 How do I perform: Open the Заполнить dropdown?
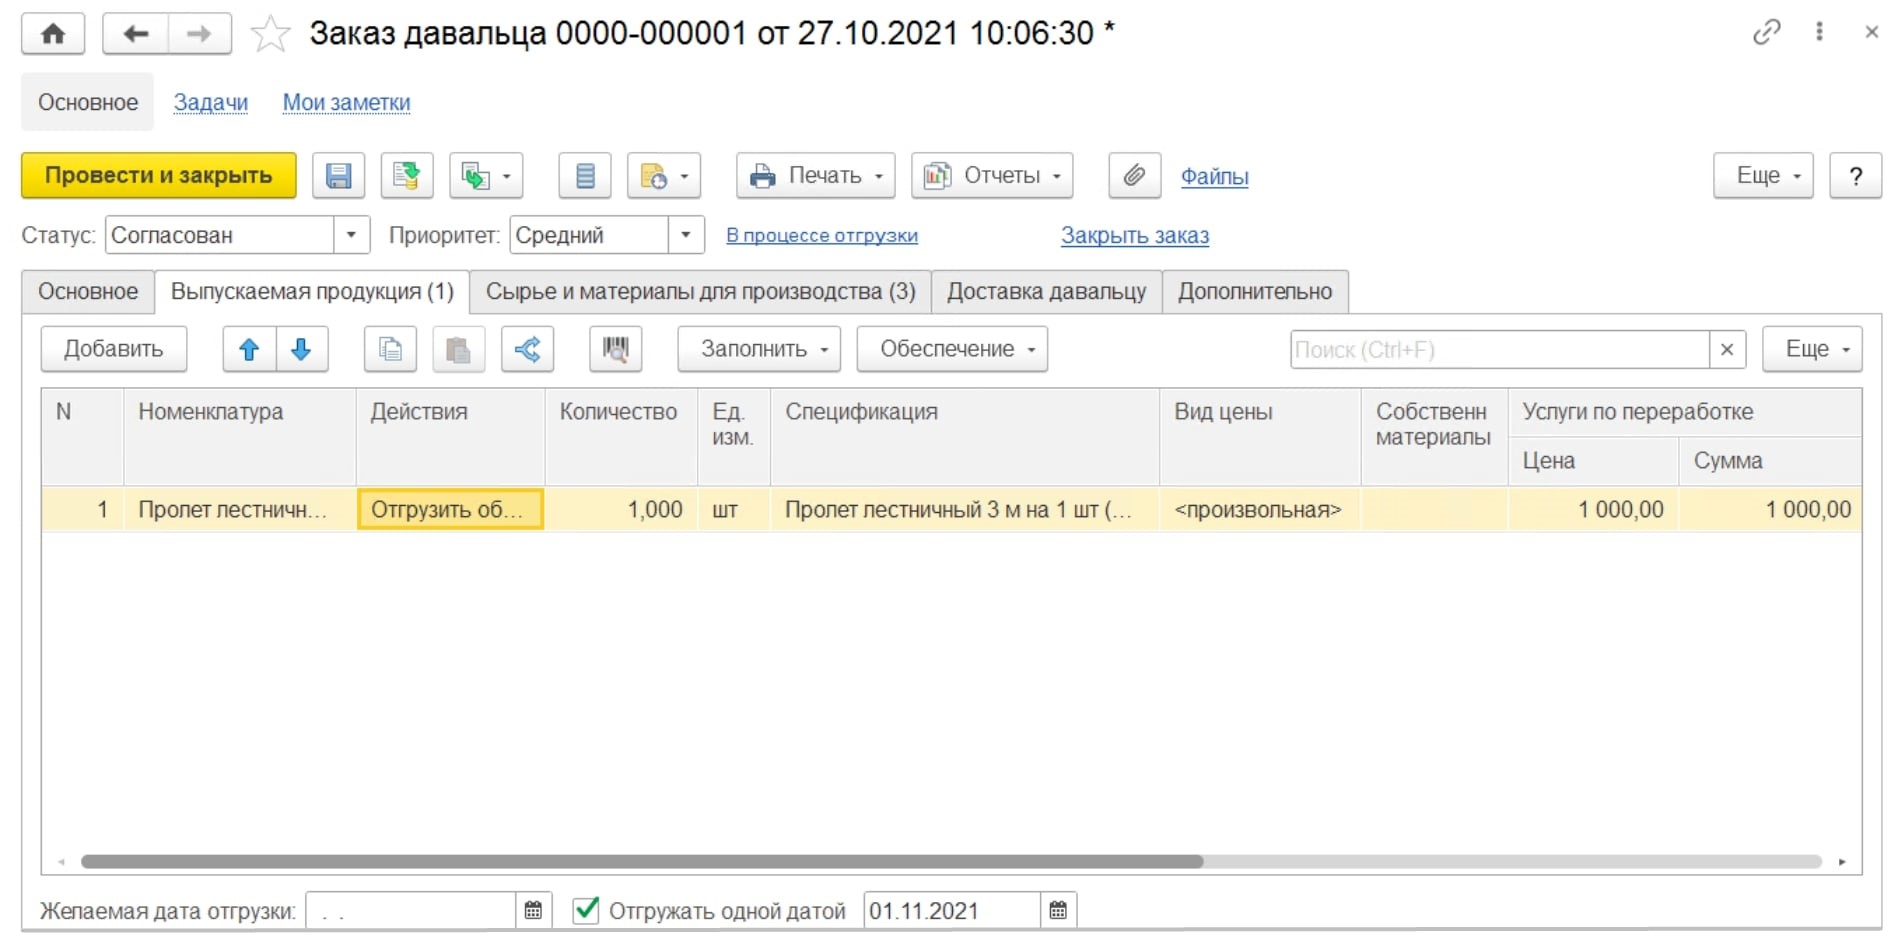click(759, 349)
